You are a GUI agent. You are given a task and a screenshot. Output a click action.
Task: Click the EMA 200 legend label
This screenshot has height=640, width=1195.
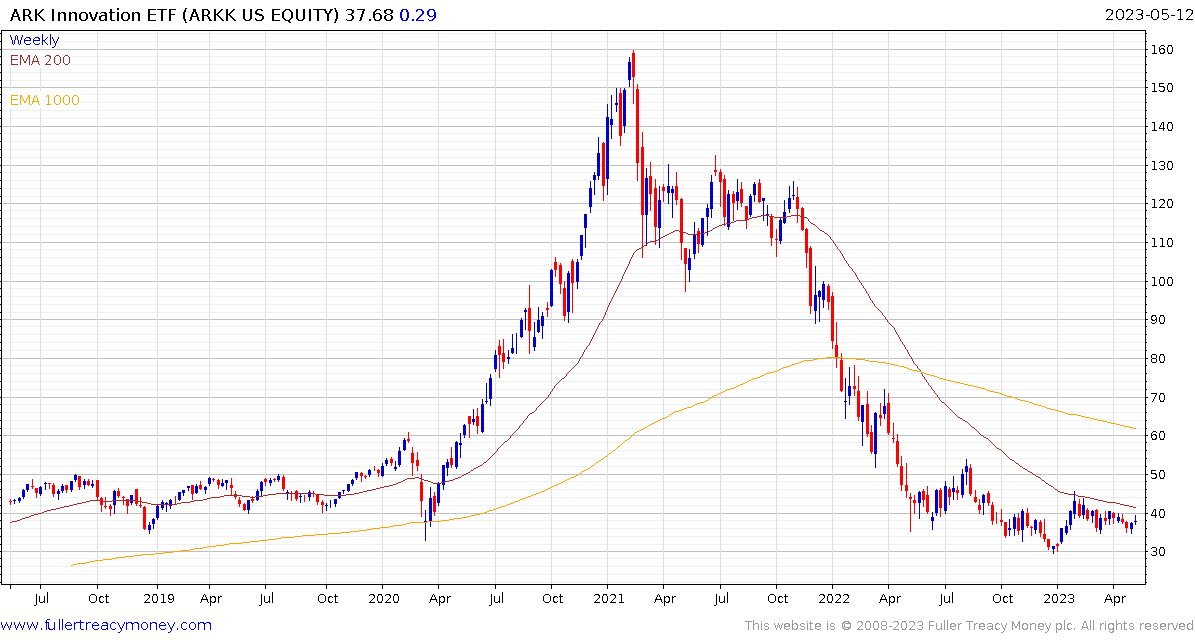40,60
